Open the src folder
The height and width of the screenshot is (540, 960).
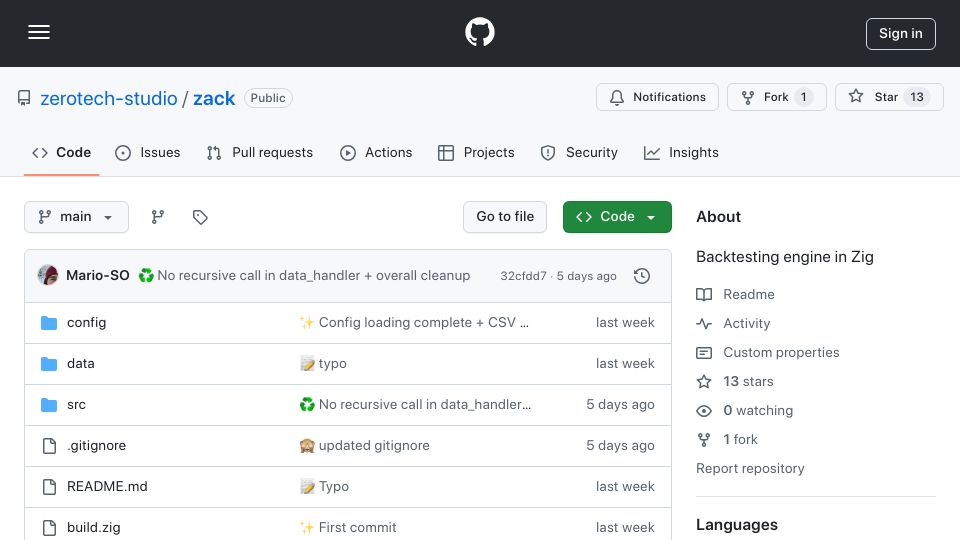[x=76, y=405]
